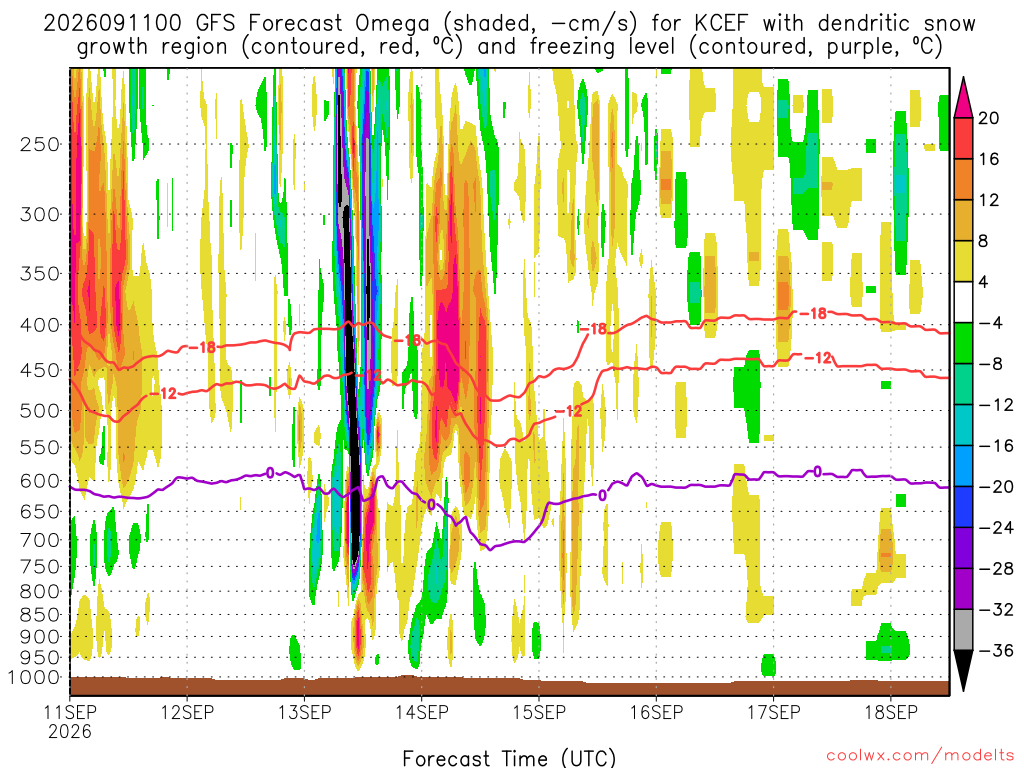This screenshot has height=768, width=1024.
Task: Click the black downward arrow below the colorbar
Action: (963, 670)
